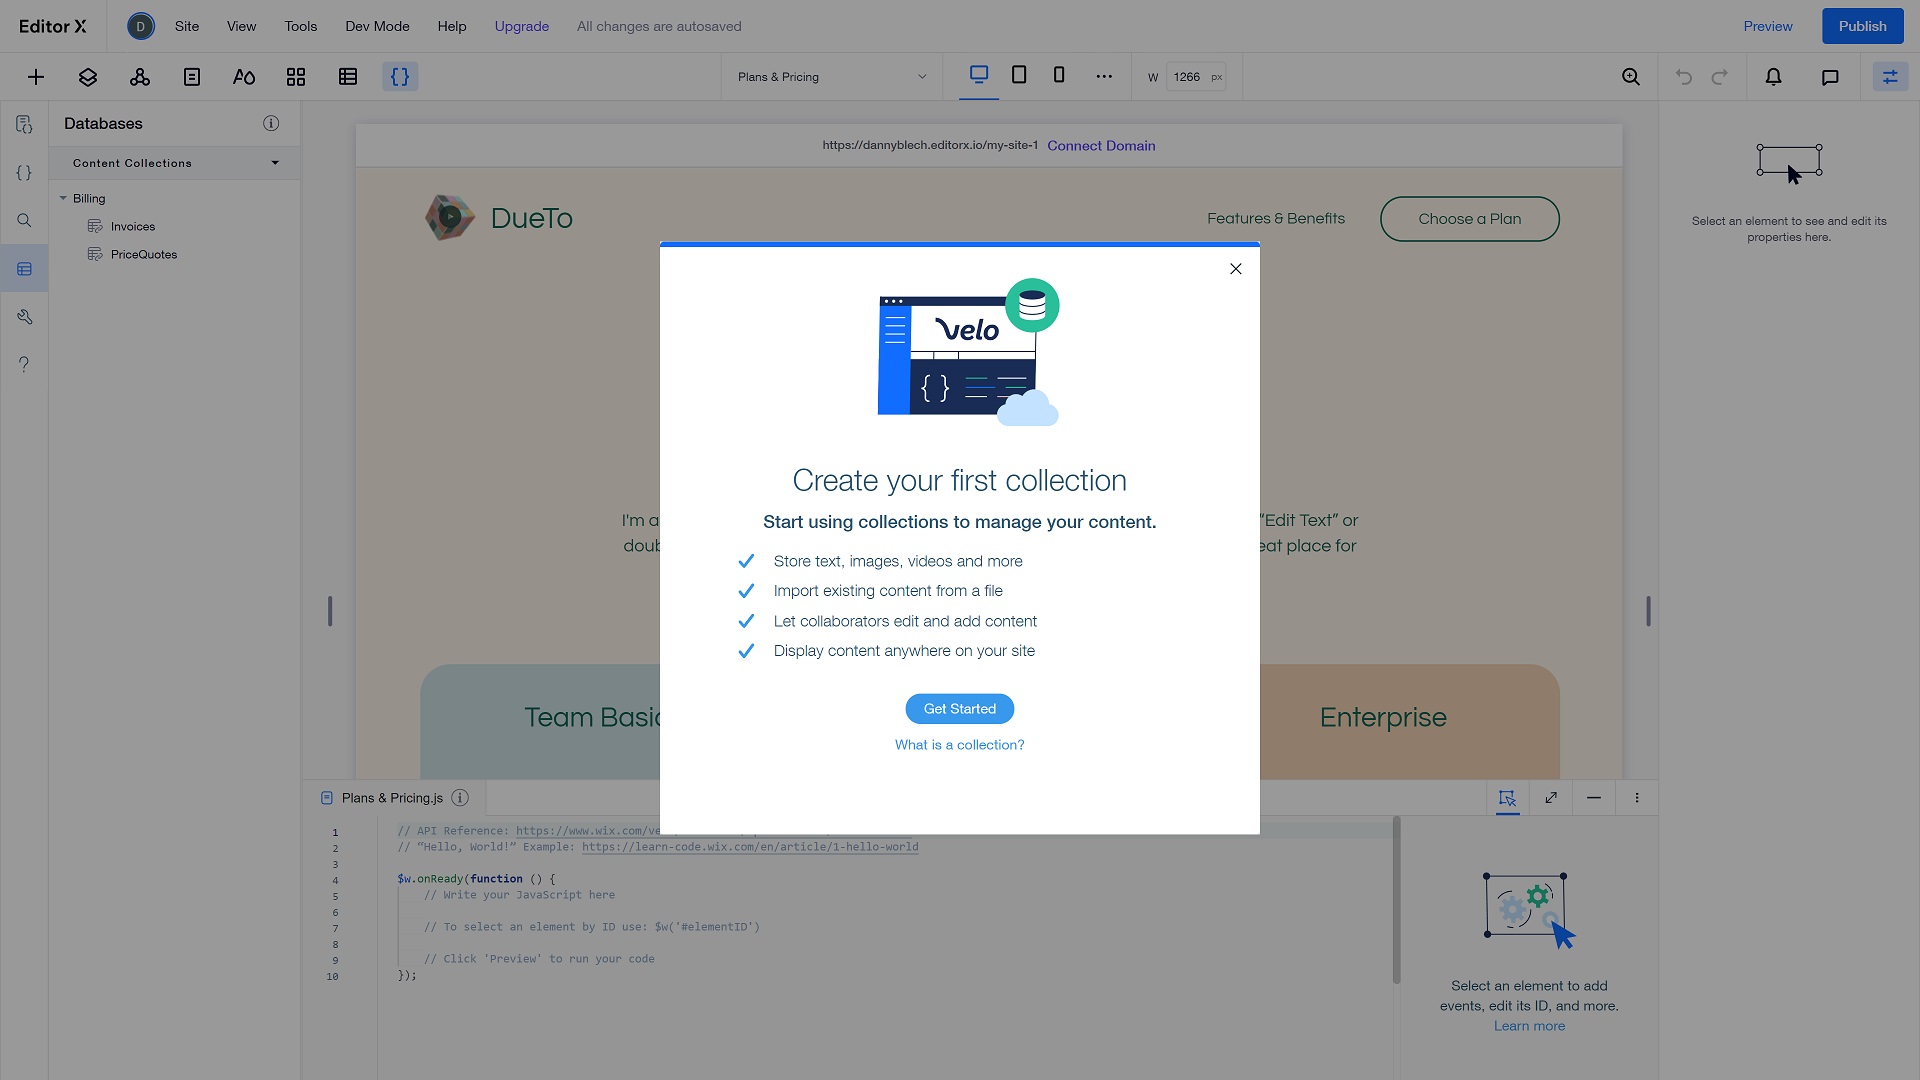Close the Create your first collection dialog
Image resolution: width=1920 pixels, height=1080 pixels.
[1236, 269]
